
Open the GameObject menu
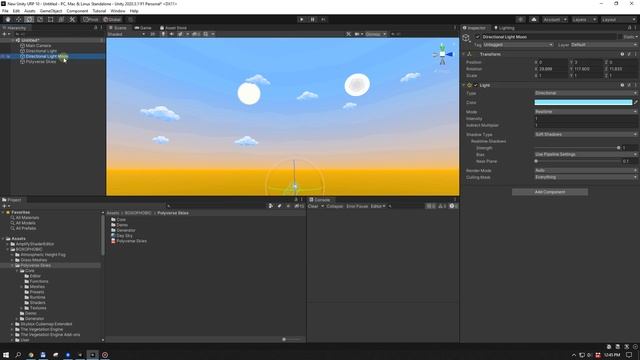pos(51,11)
